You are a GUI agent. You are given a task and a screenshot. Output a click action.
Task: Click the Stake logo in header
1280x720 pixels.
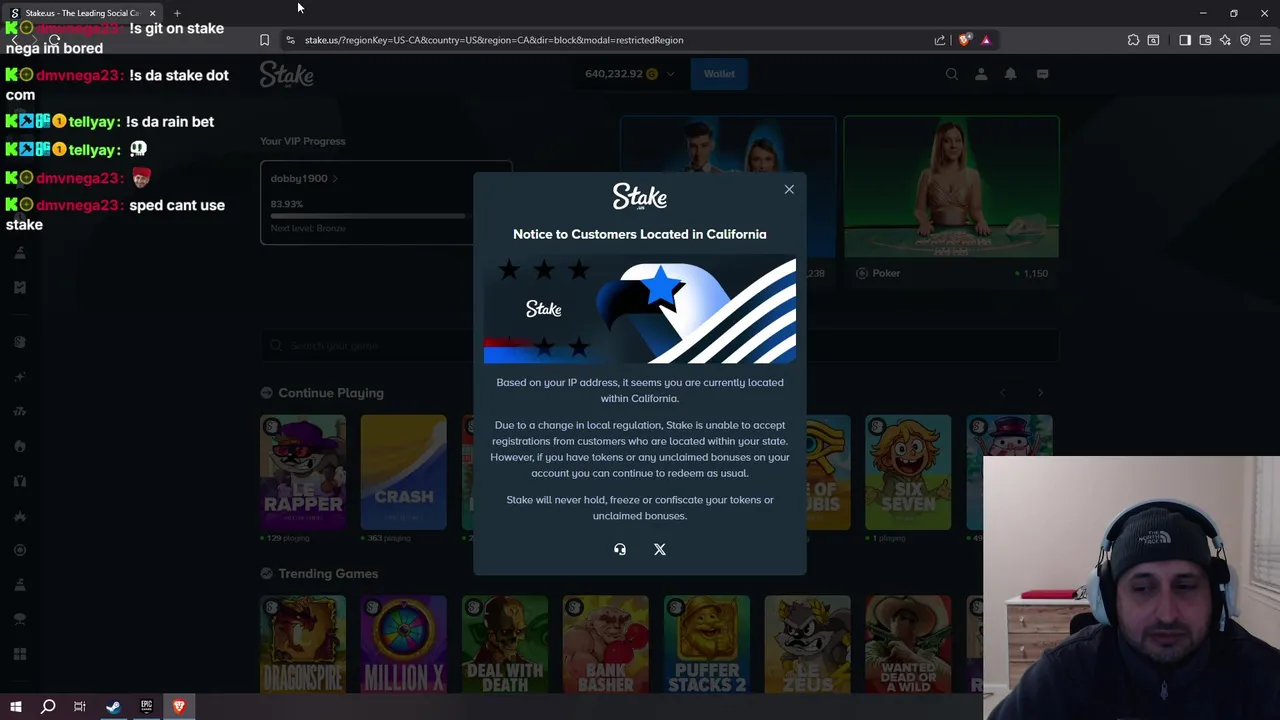[x=287, y=75]
